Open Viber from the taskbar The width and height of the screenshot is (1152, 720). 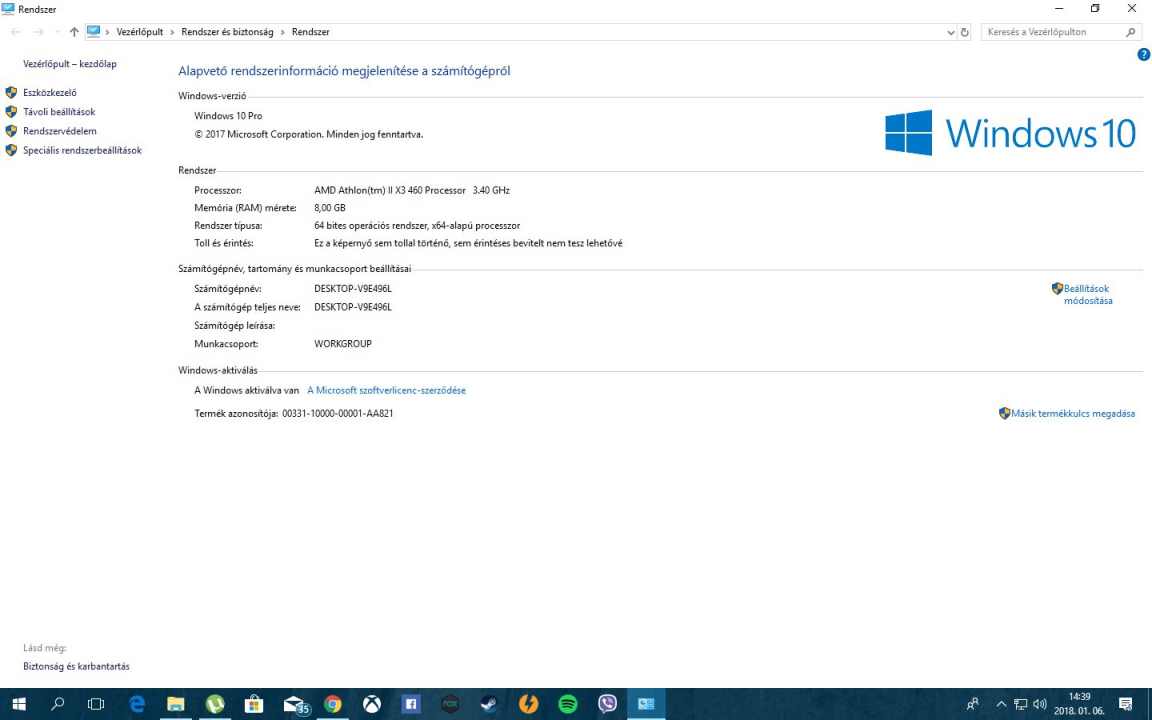click(607, 705)
